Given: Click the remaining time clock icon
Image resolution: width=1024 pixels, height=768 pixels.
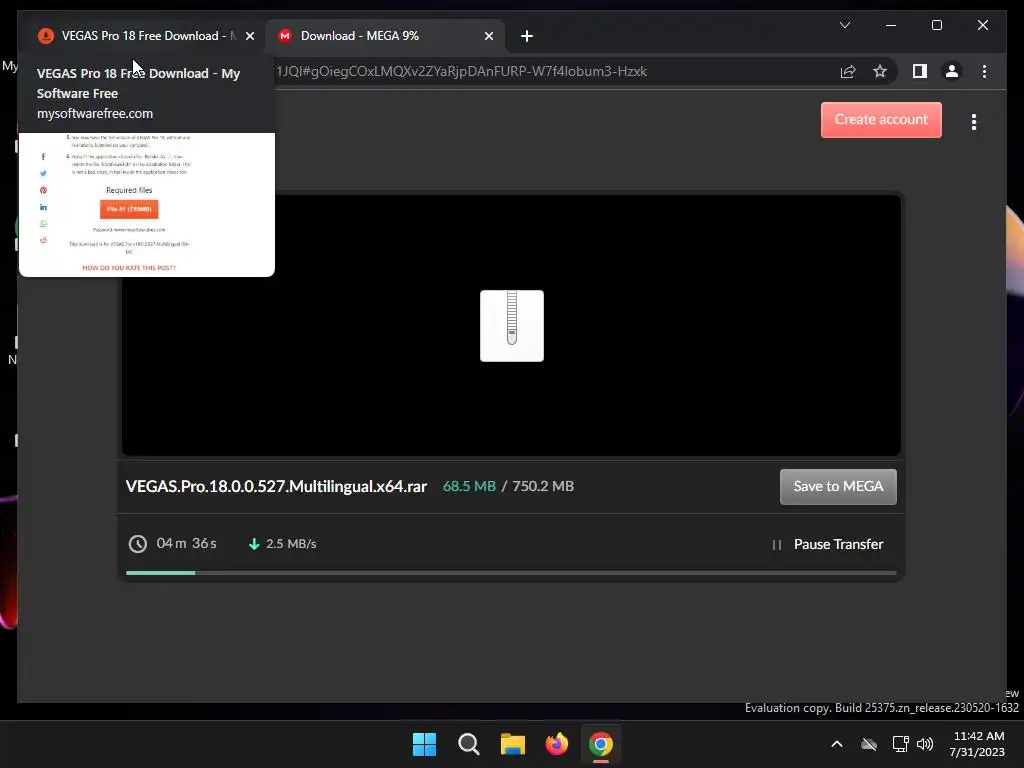Looking at the screenshot, I should point(138,543).
